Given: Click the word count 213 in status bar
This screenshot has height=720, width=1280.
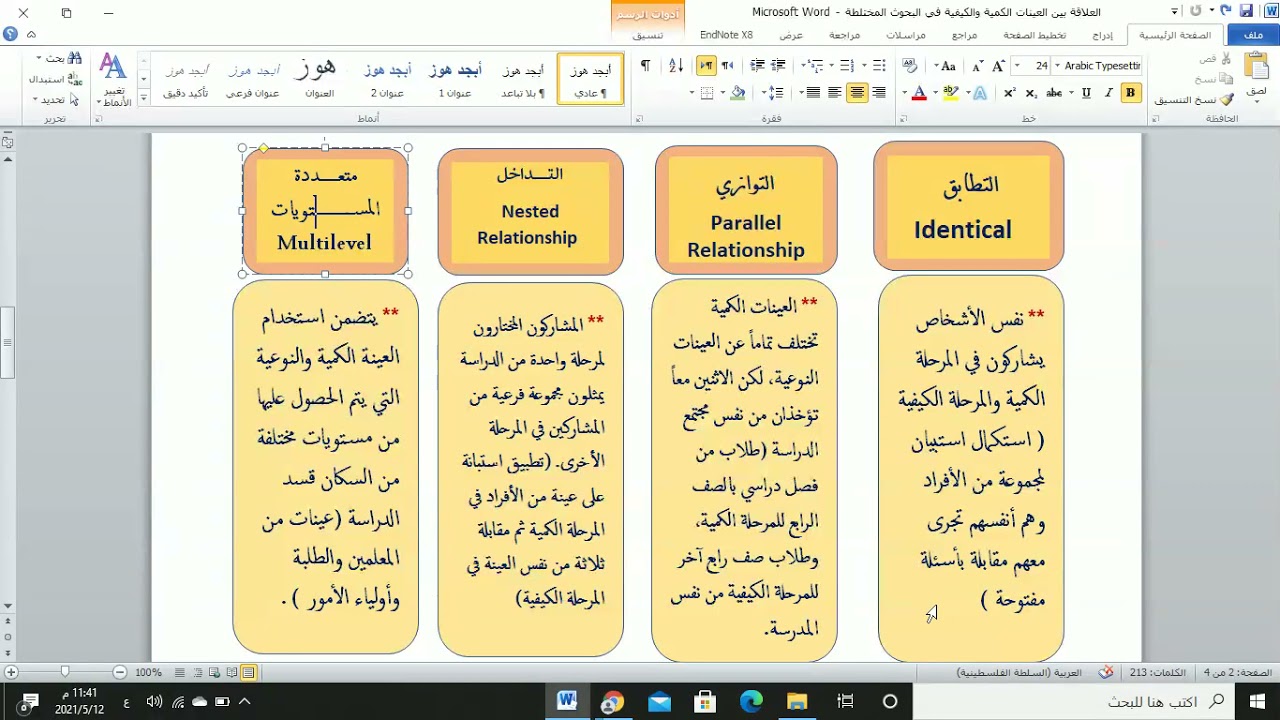Looking at the screenshot, I should (1157, 672).
